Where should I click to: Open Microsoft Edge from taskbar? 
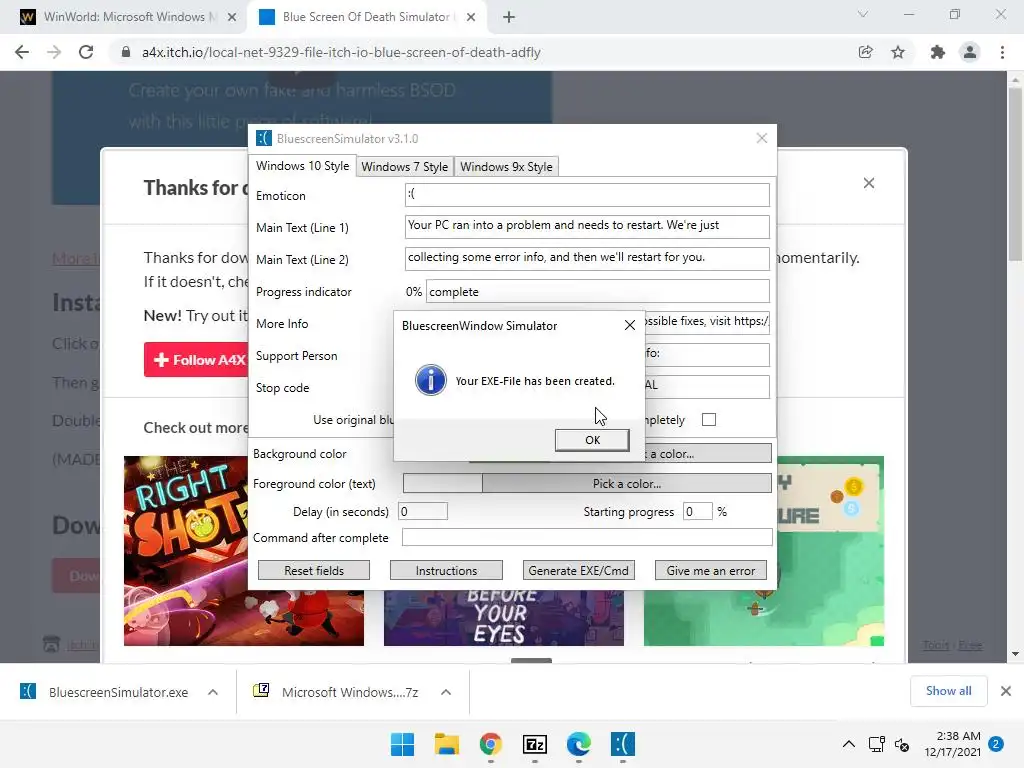point(579,744)
